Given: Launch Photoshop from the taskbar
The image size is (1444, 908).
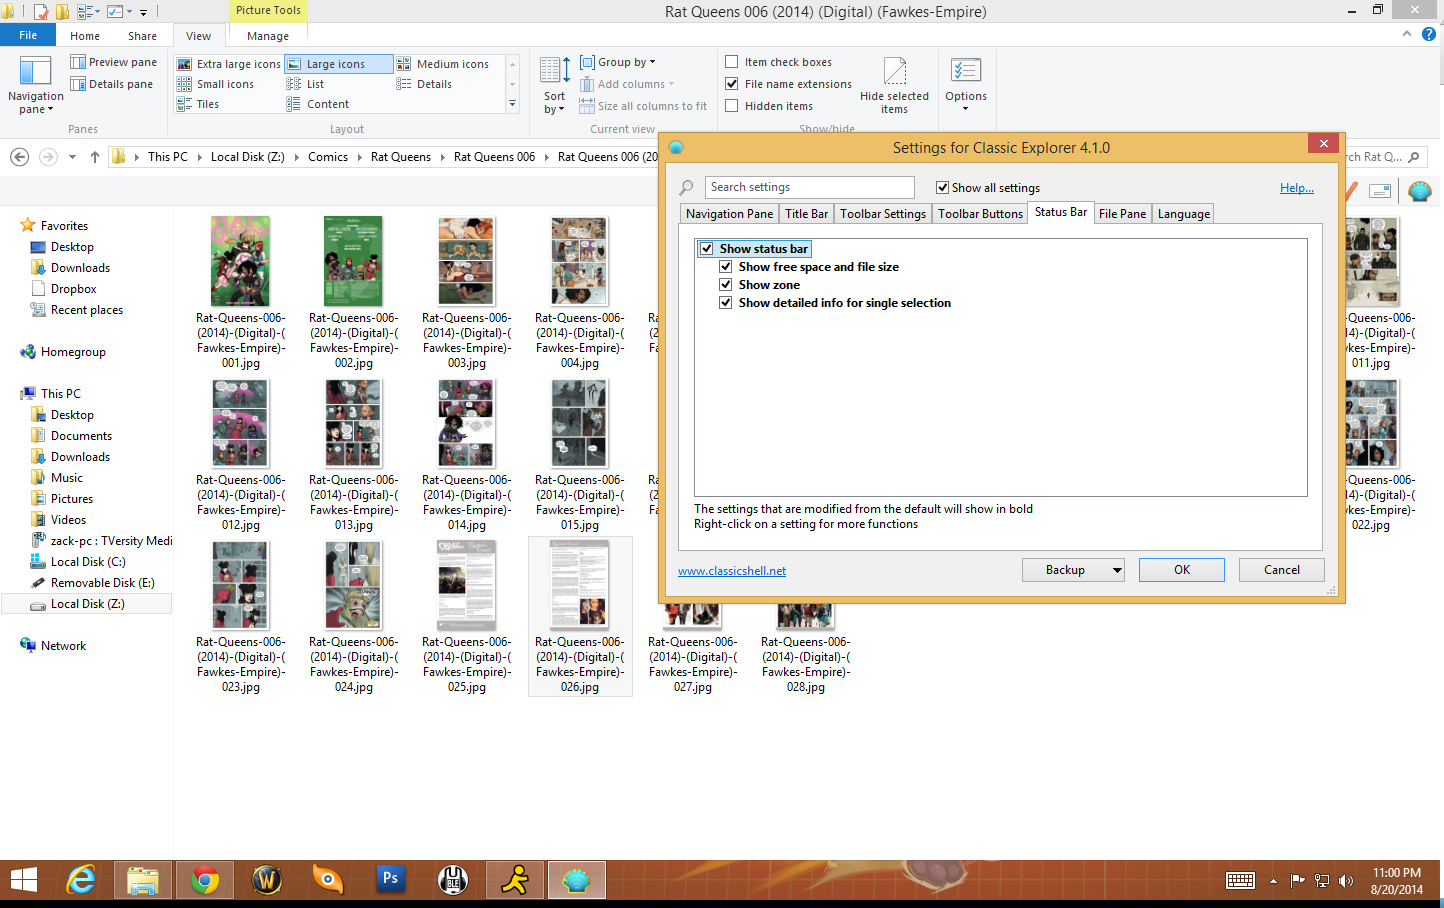Looking at the screenshot, I should pyautogui.click(x=390, y=880).
